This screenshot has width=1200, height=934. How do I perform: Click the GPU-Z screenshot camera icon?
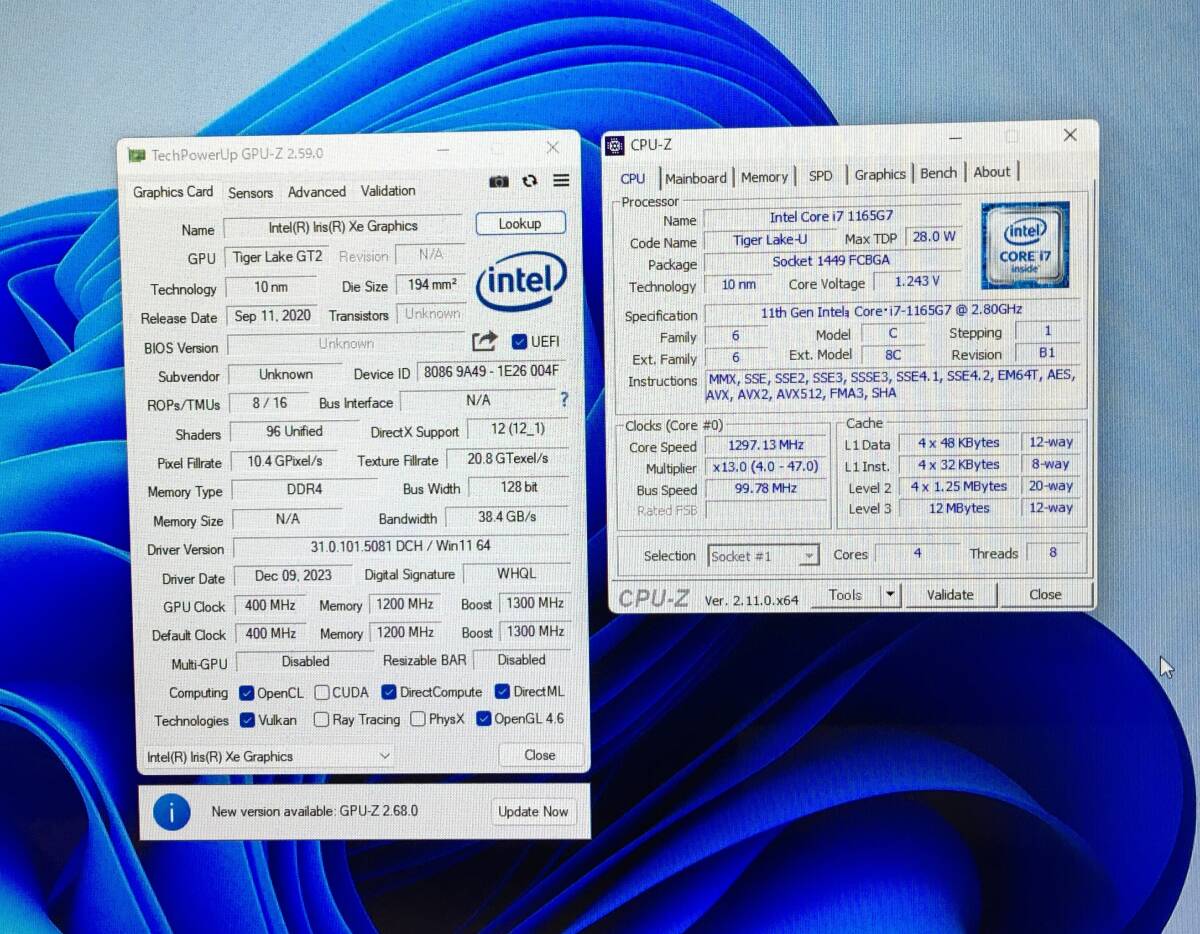click(x=498, y=181)
